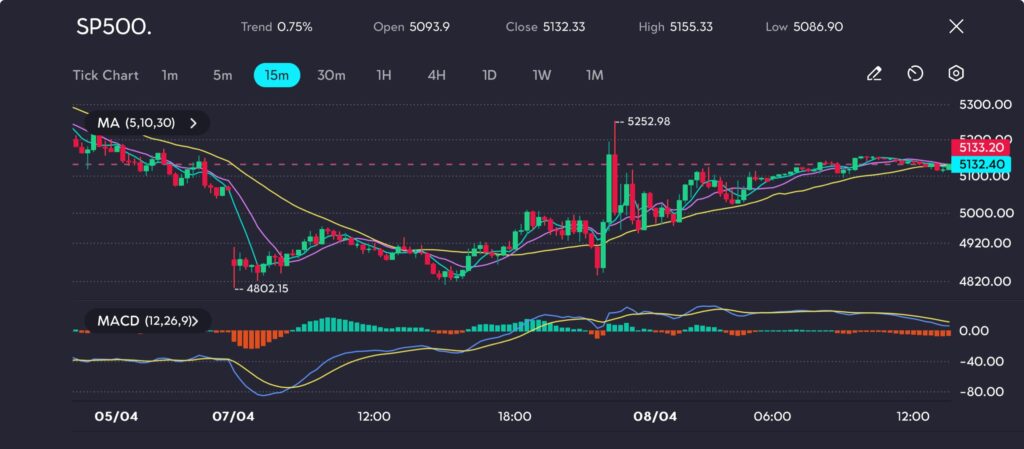This screenshot has width=1024, height=449.
Task: Select the 1D daily timeframe
Action: tap(489, 75)
